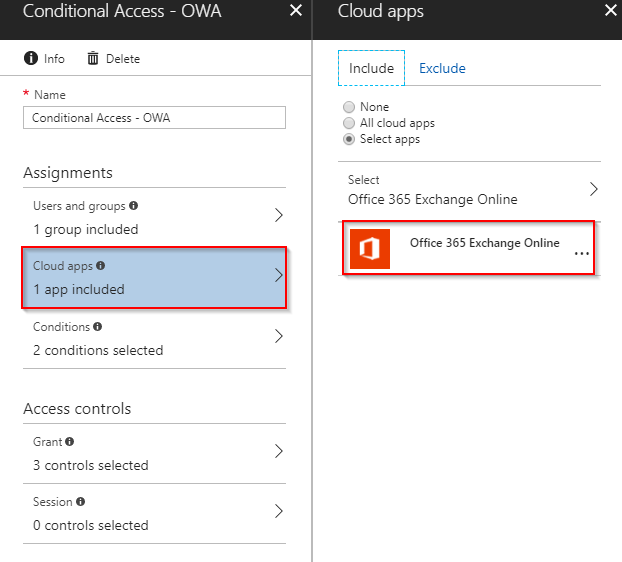Viewport: 622px width, 562px height.
Task: Select the All cloud apps radio option
Action: coord(349,123)
